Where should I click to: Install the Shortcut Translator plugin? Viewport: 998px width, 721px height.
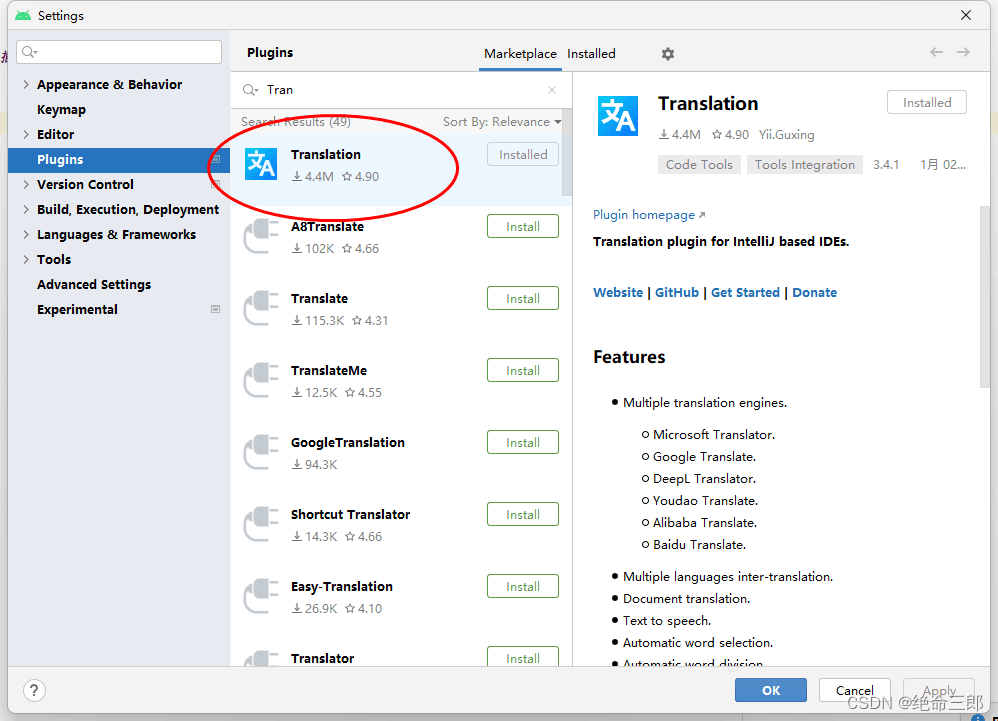coord(523,514)
